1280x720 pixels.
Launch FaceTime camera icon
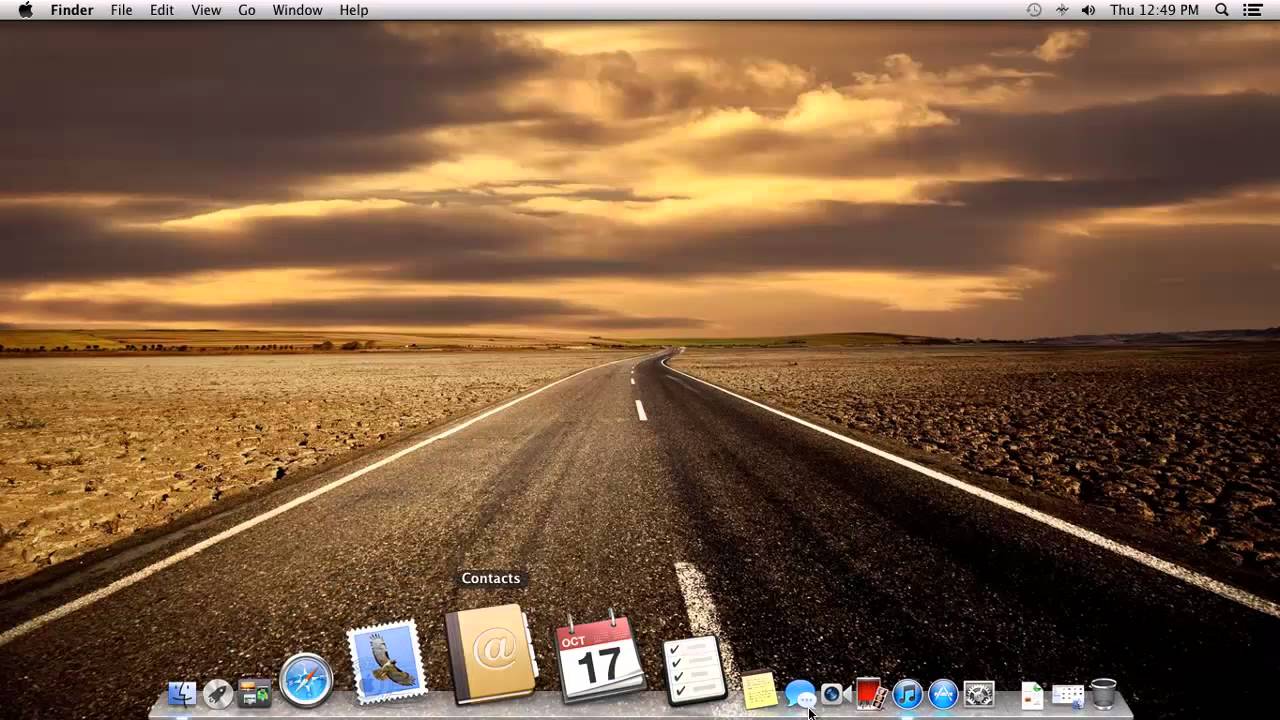pos(834,693)
